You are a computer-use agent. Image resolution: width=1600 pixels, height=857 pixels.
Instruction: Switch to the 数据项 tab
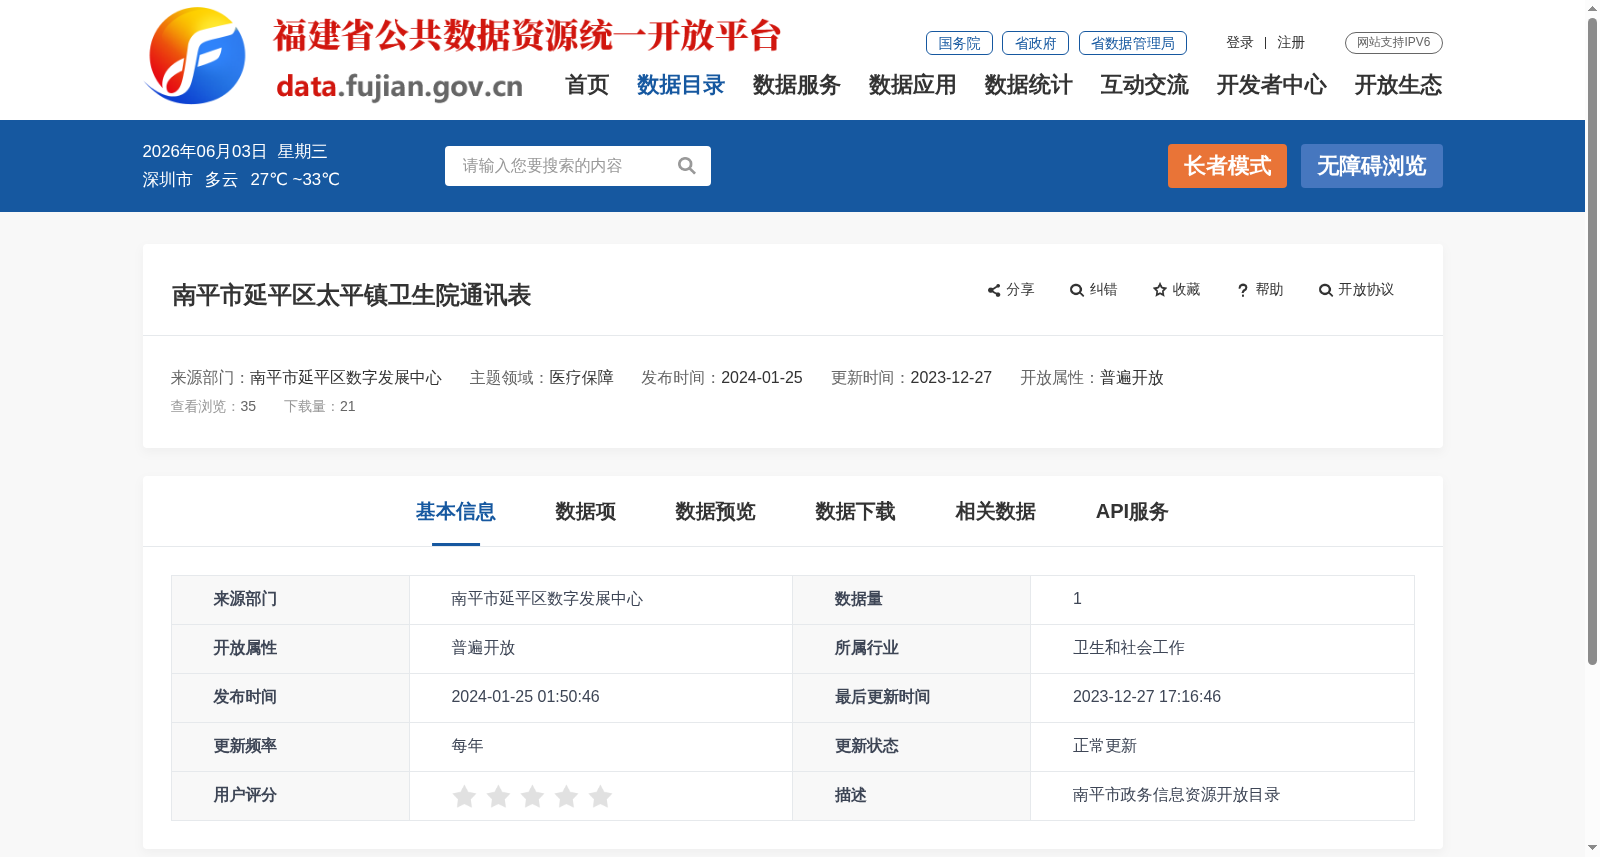pyautogui.click(x=586, y=512)
